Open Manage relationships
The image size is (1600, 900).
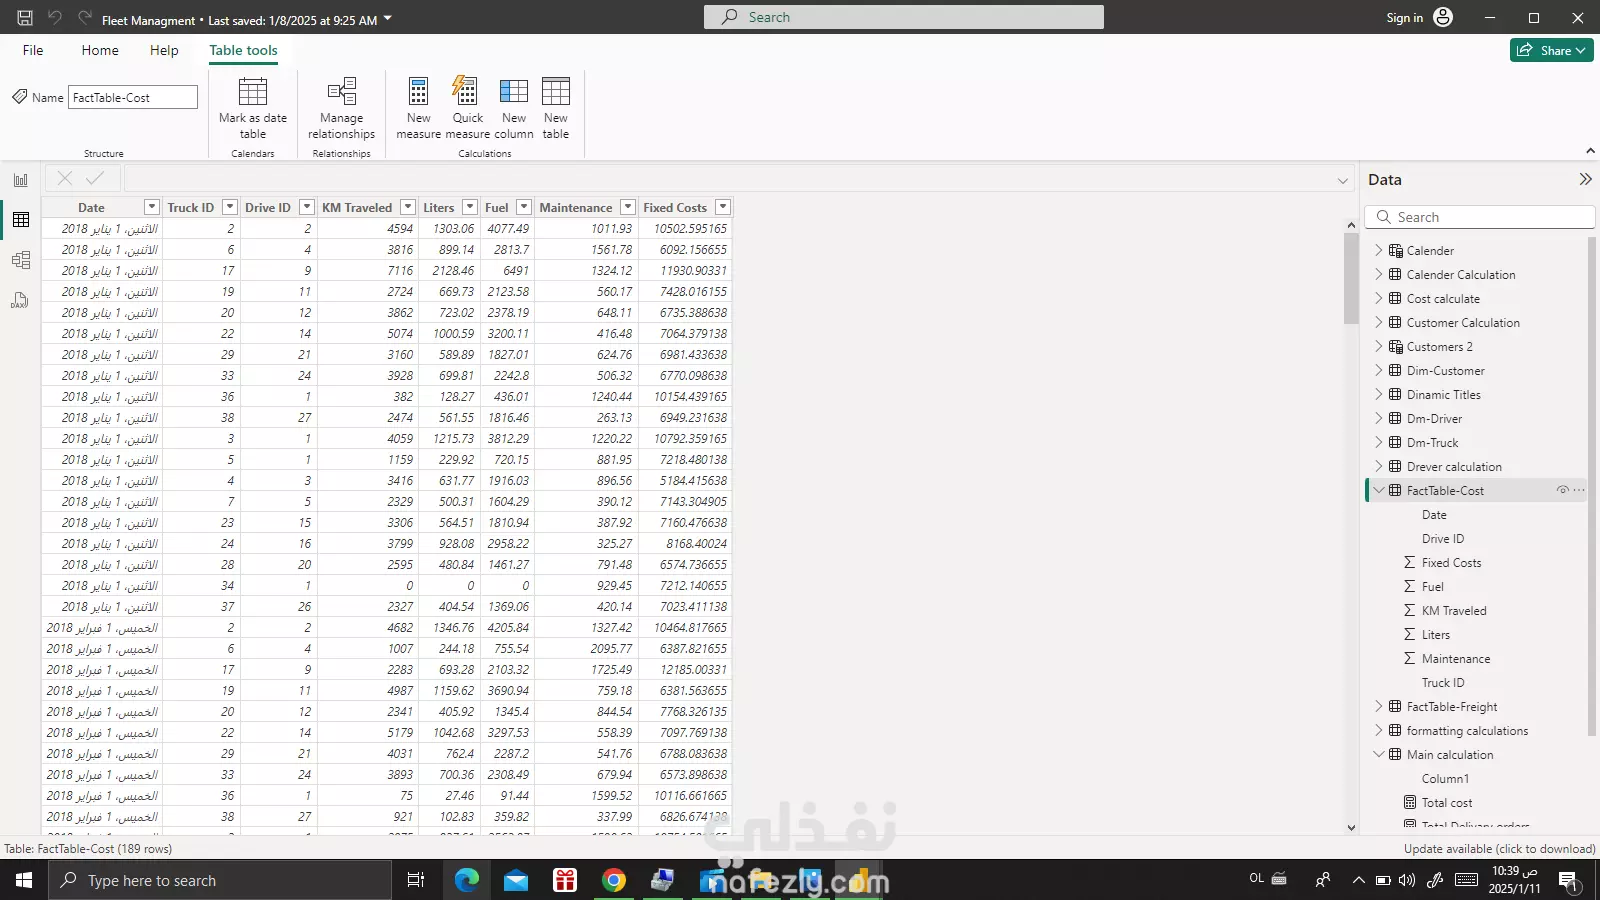pos(342,108)
